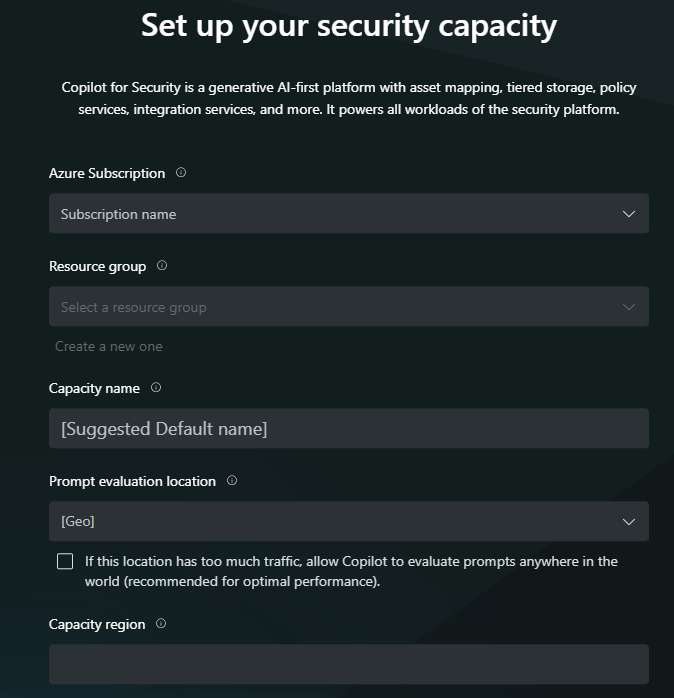The image size is (674, 698).
Task: Click the Prompt evaluation location label
Action: [x=132, y=481]
